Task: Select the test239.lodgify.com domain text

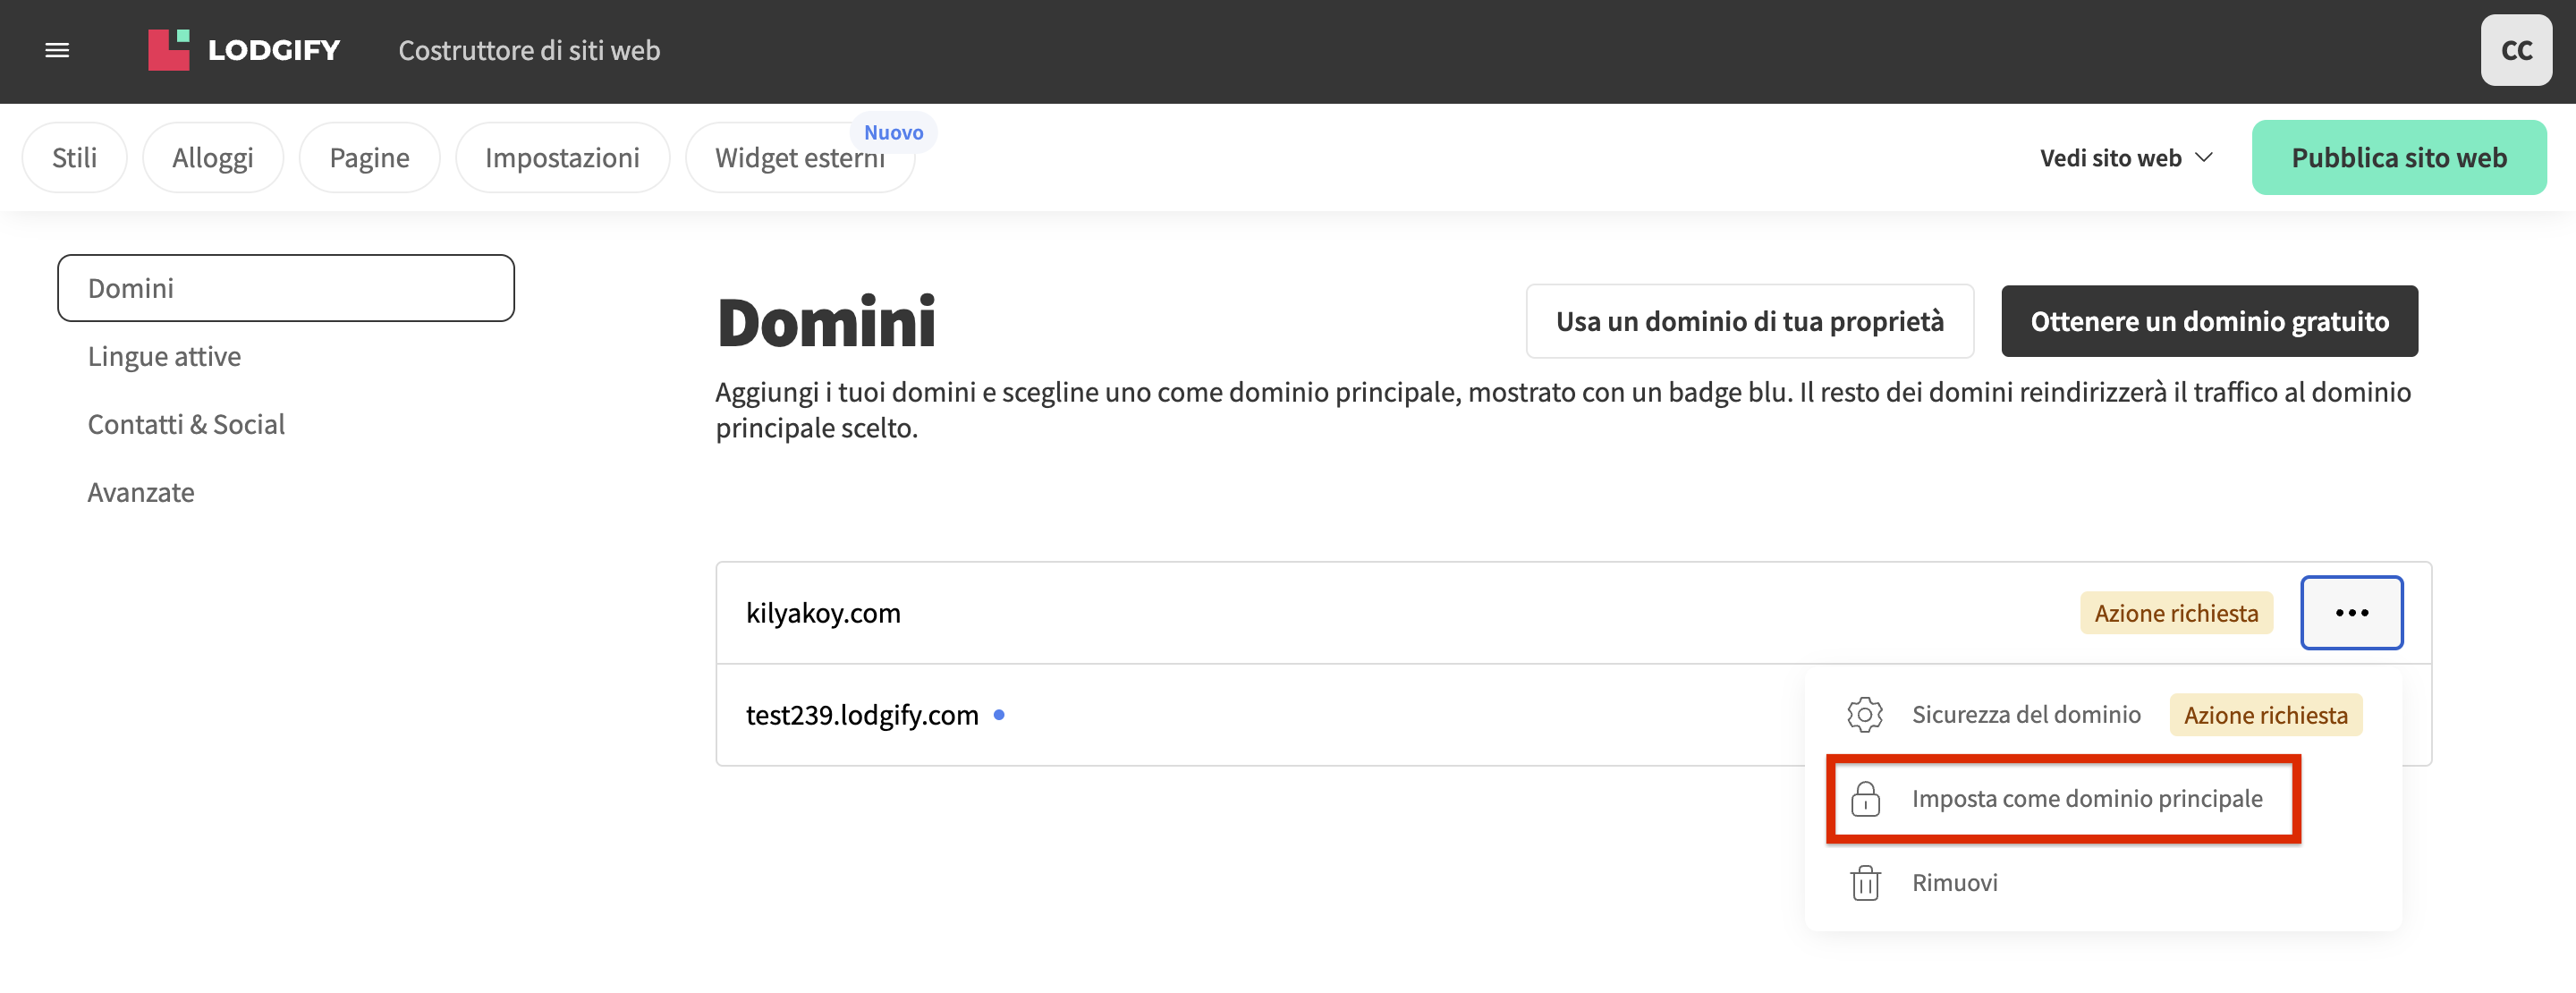Action: coord(862,715)
